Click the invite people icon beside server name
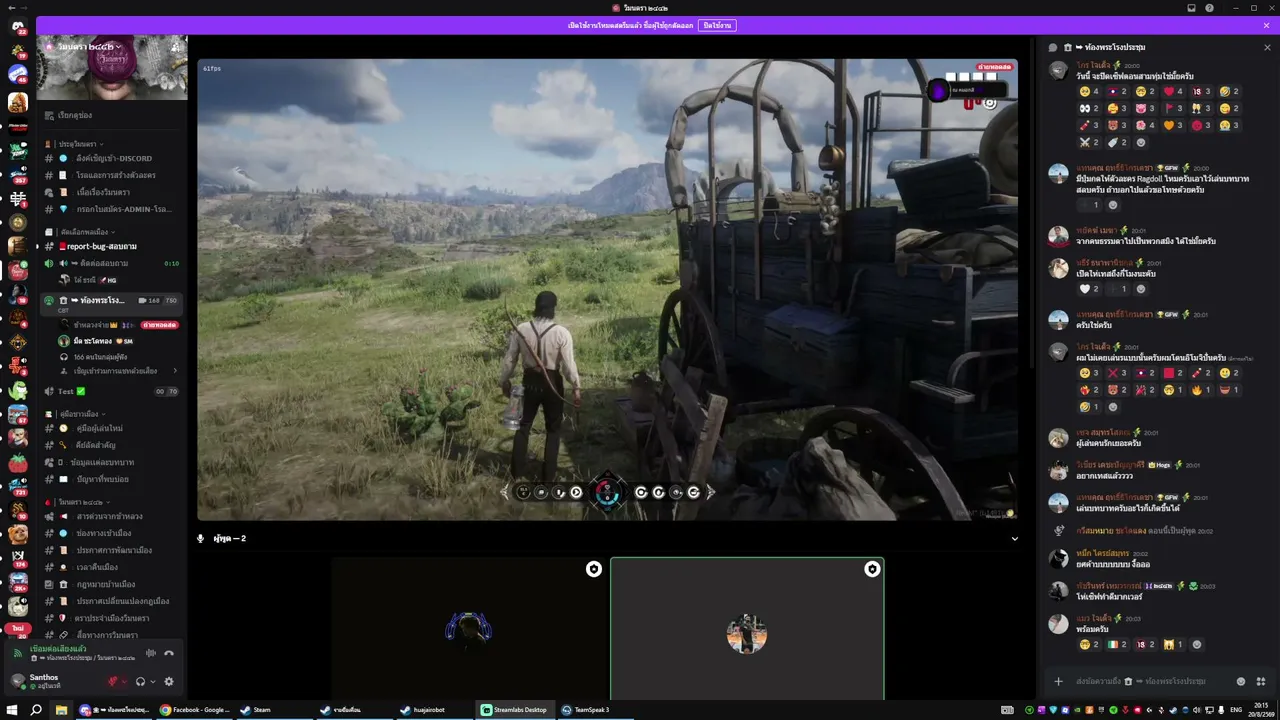 pyautogui.click(x=177, y=47)
